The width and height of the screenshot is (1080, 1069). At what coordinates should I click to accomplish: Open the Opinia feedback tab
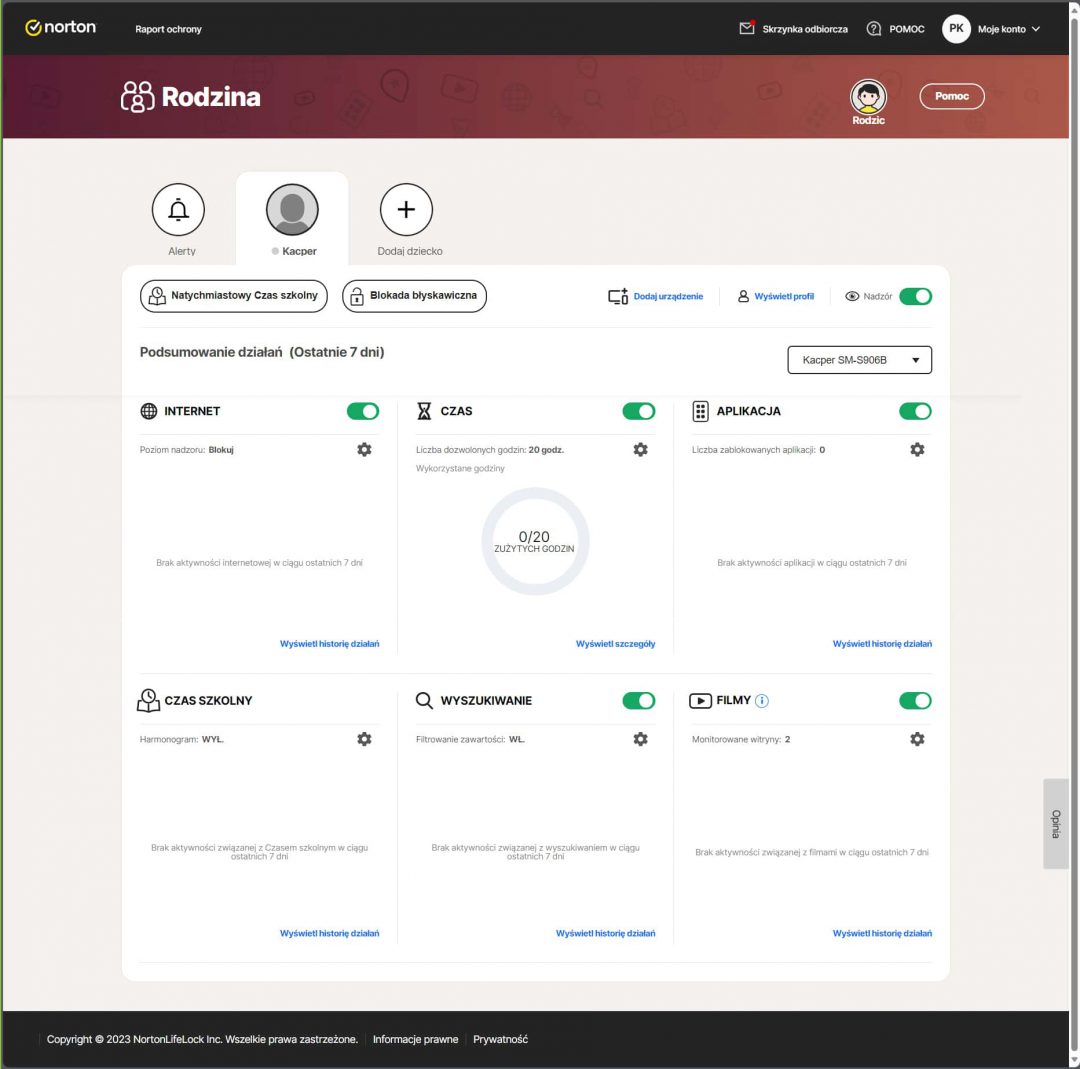(x=1055, y=824)
